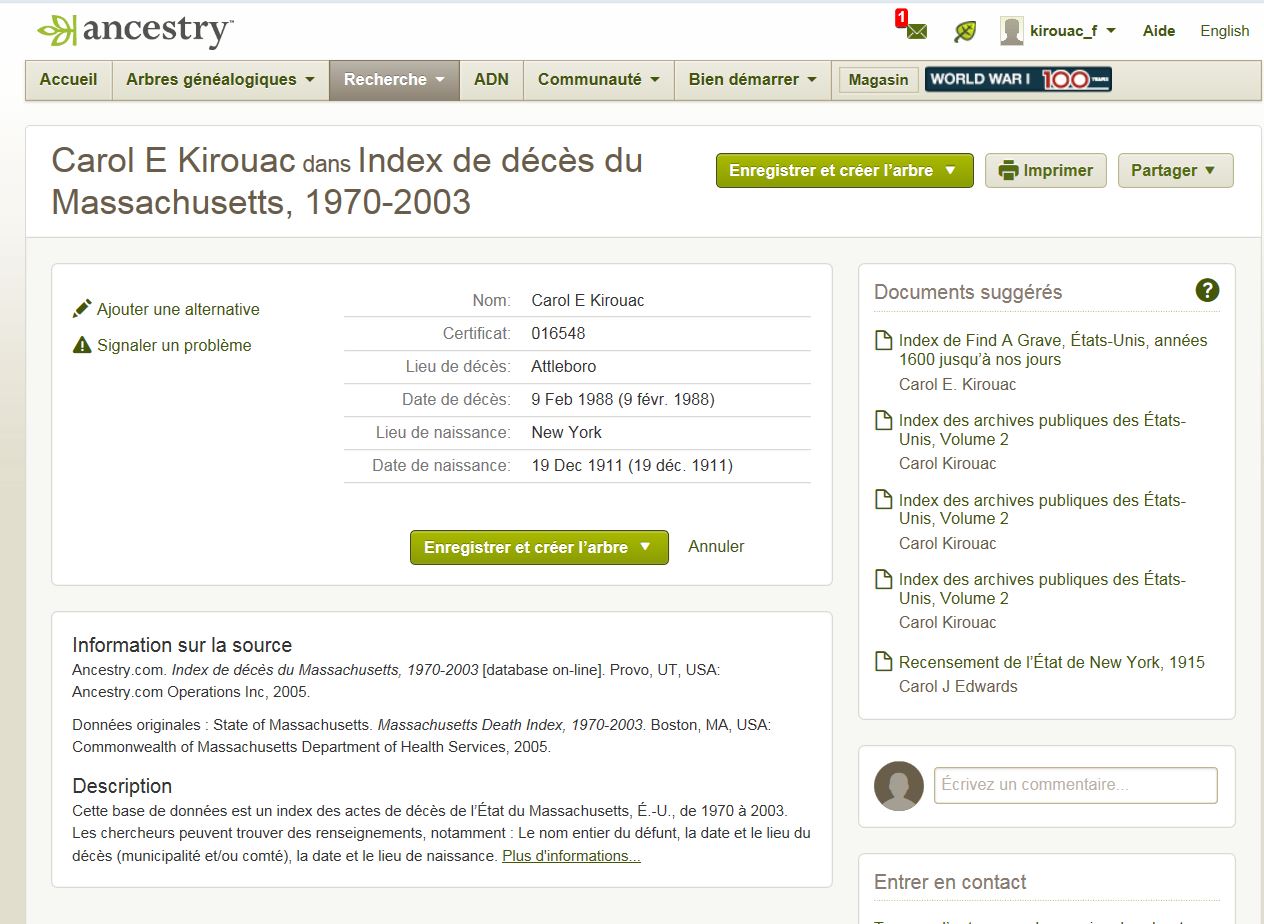Select the death place Attleboro
The height and width of the screenshot is (924, 1264).
(x=564, y=366)
